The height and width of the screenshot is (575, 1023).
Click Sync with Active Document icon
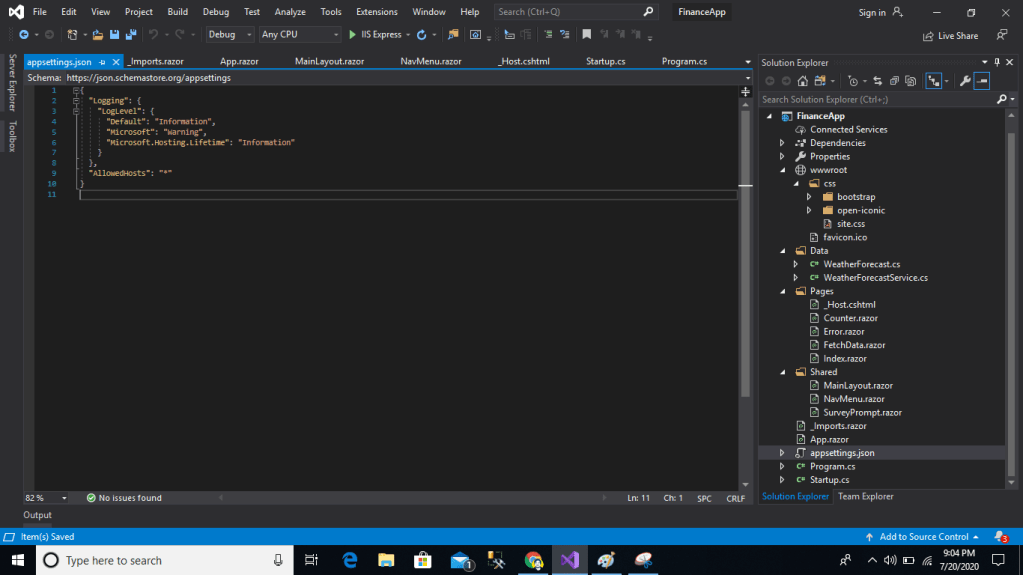pyautogui.click(x=877, y=81)
